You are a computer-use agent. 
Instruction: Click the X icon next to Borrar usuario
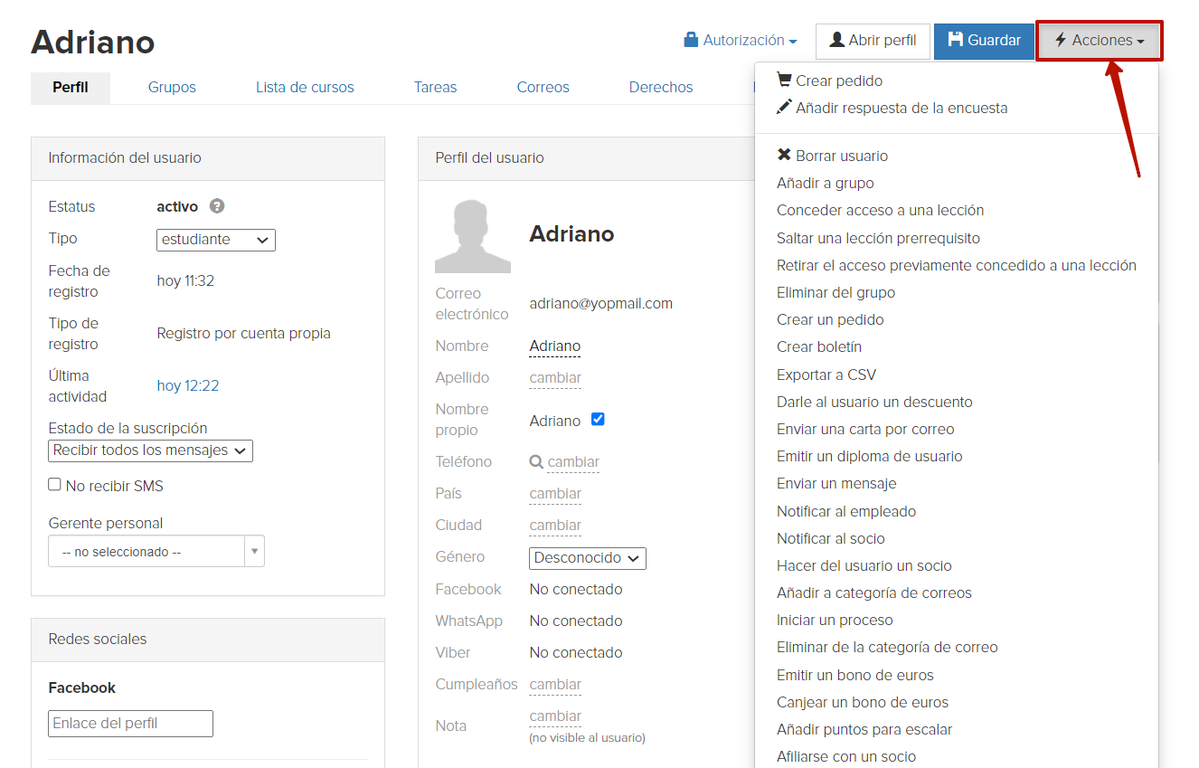pos(784,155)
